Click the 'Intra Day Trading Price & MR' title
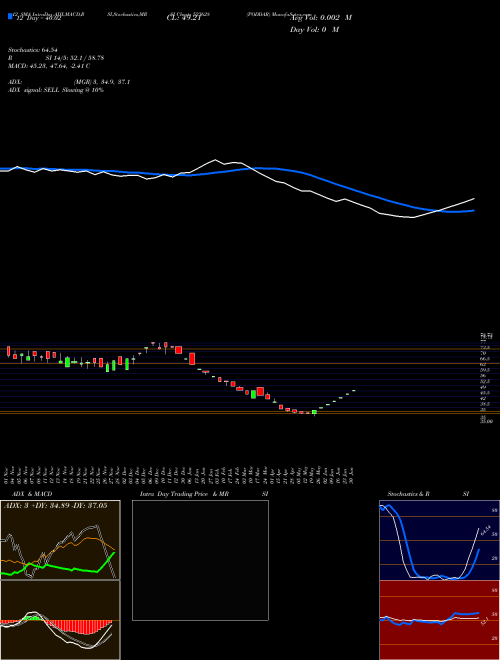 pos(184,494)
